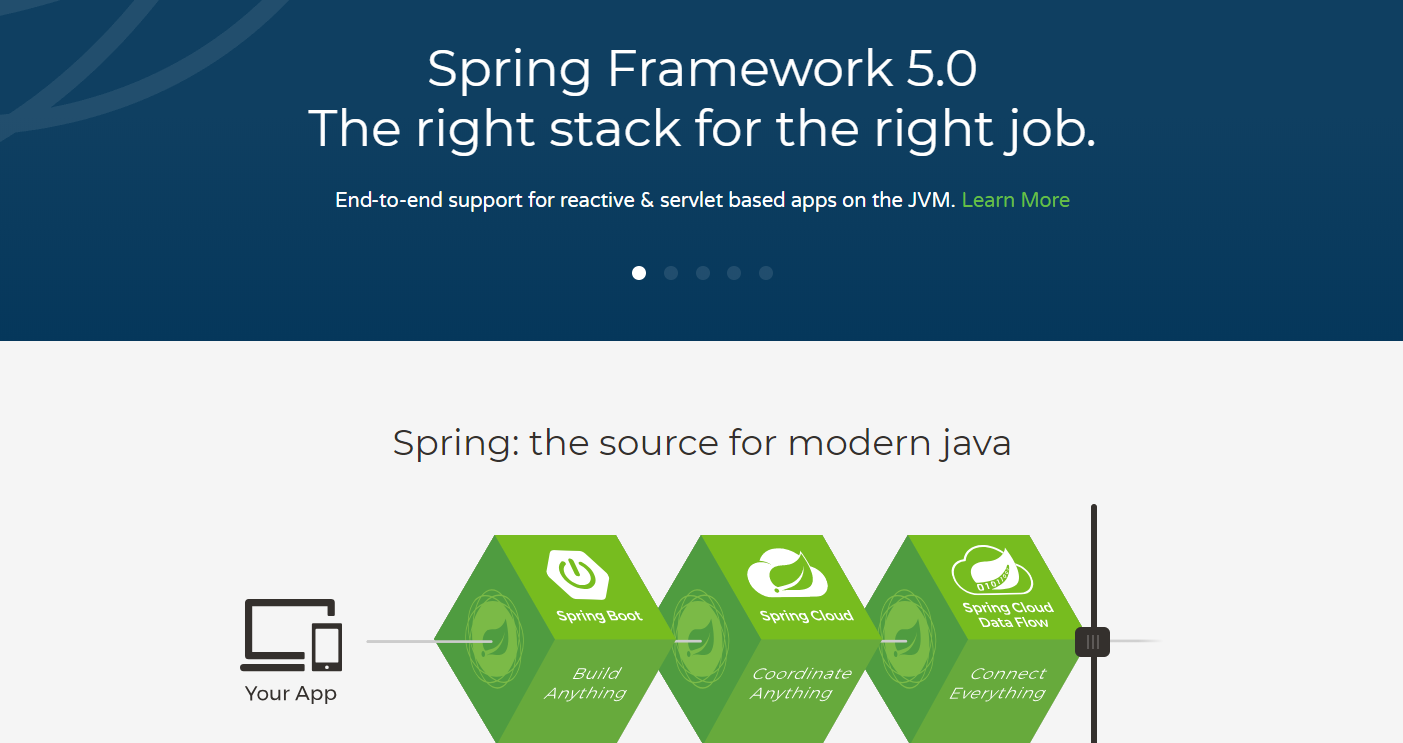The height and width of the screenshot is (743, 1403).
Task: Click the connector plug handle on the vertical bar
Action: coord(1092,642)
